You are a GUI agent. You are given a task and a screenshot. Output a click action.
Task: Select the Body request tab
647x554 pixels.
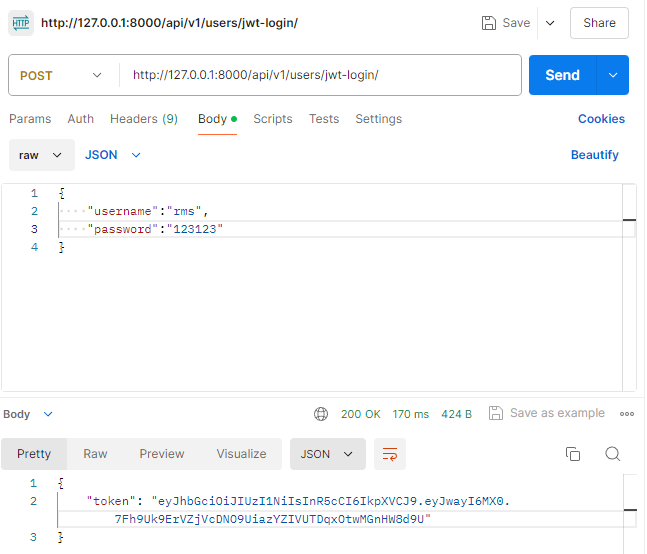pyautogui.click(x=217, y=119)
